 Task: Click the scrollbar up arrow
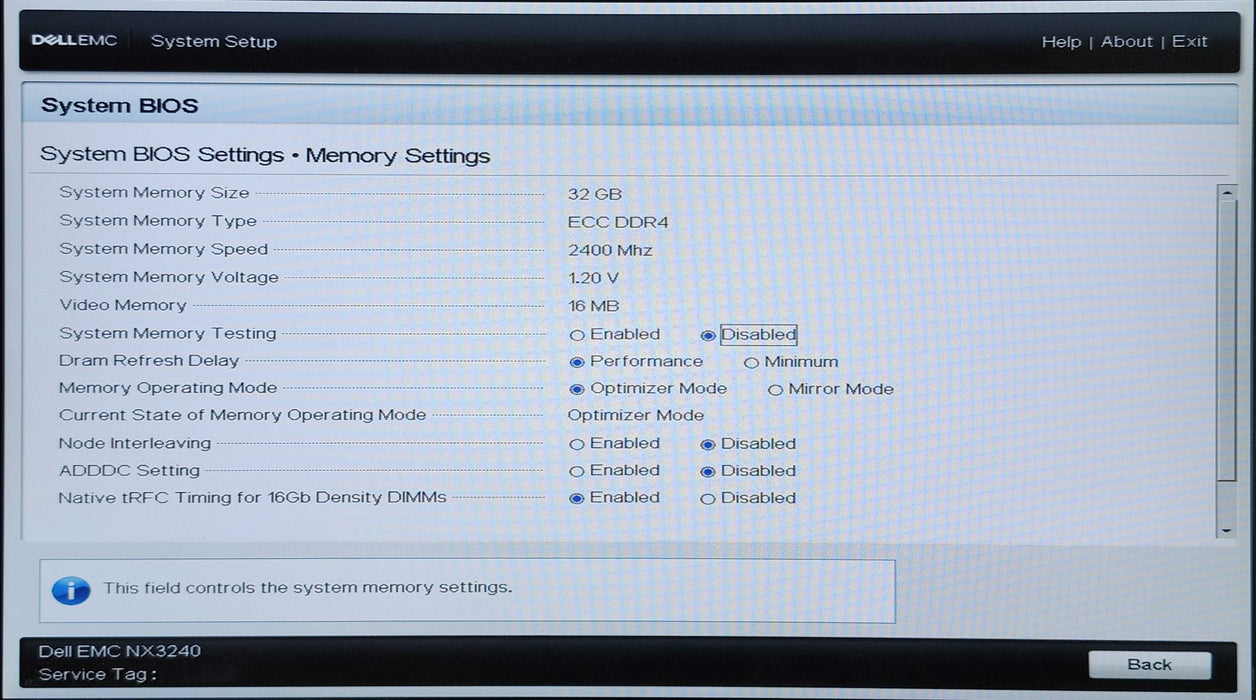(1226, 191)
